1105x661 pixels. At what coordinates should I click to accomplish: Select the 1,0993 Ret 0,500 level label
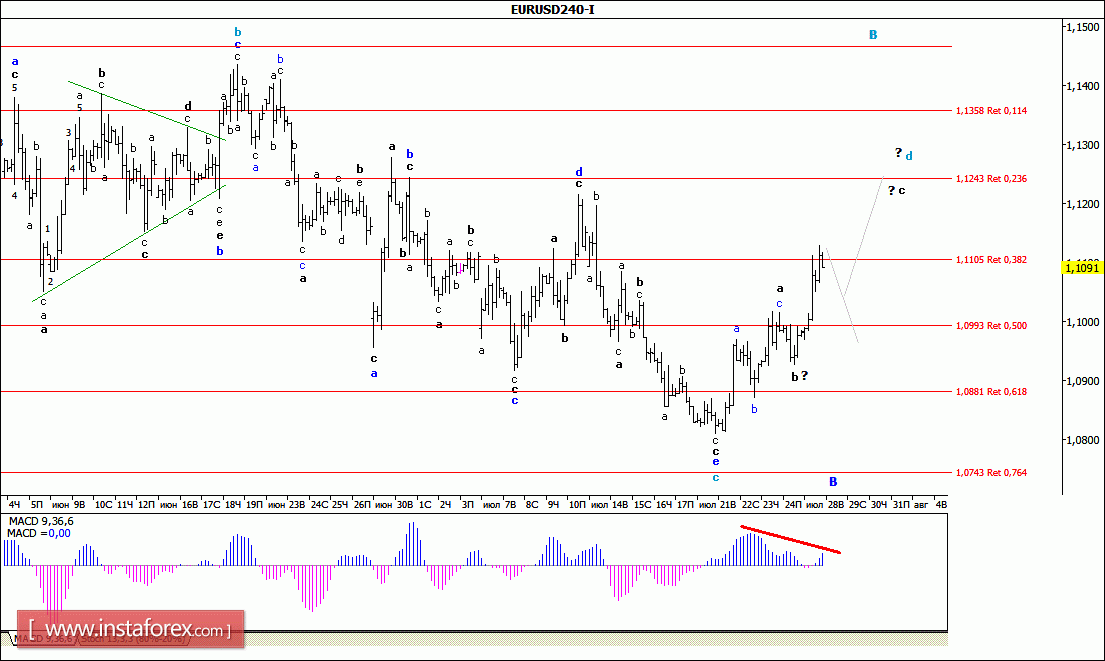(x=992, y=326)
